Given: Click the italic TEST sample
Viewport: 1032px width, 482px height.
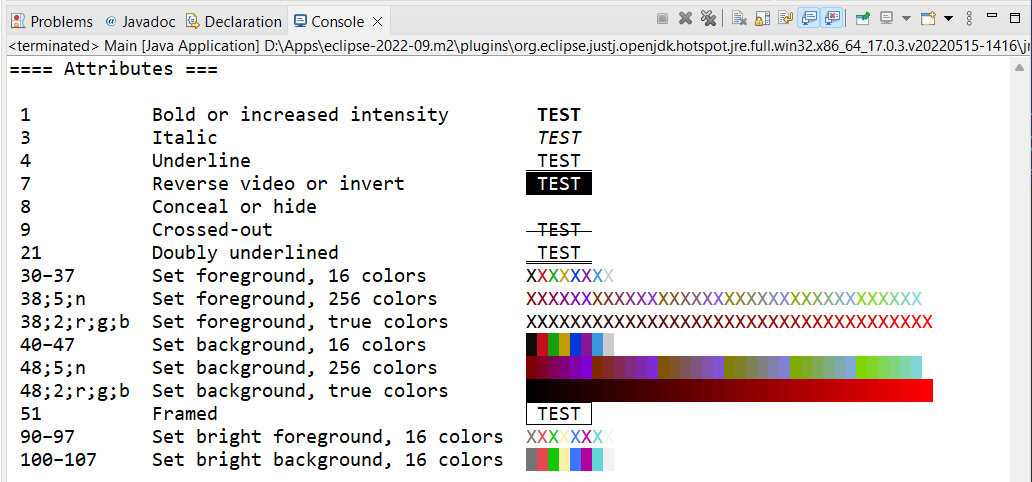Looking at the screenshot, I should pos(559,138).
